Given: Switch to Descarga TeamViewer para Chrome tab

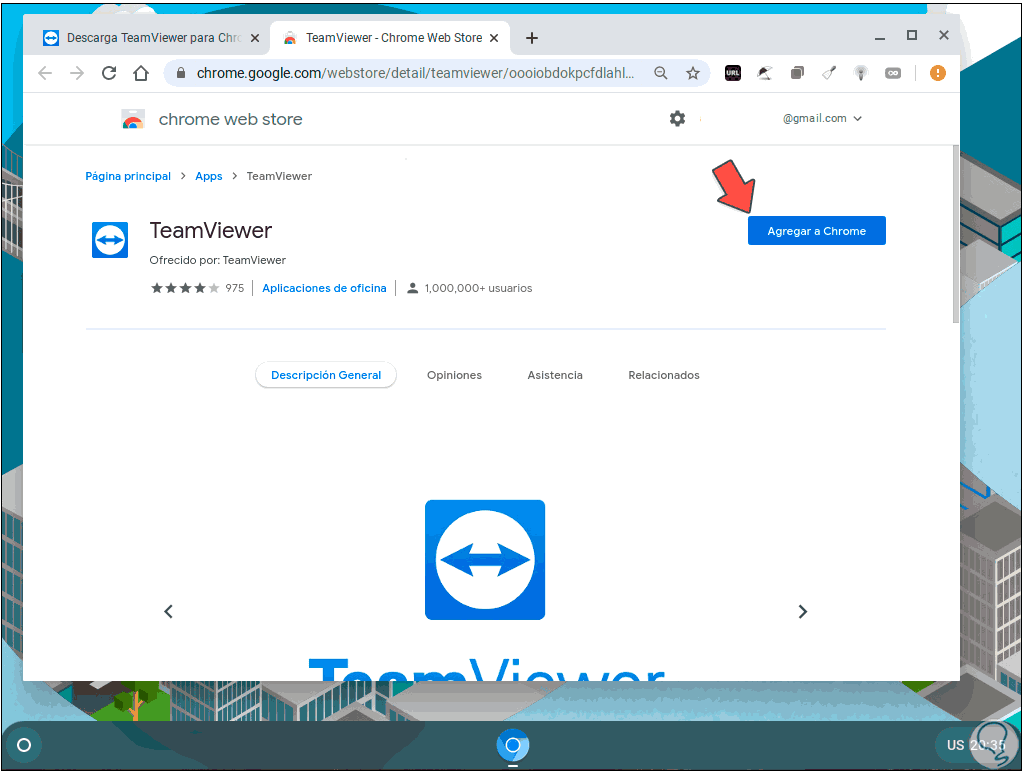Looking at the screenshot, I should pyautogui.click(x=152, y=38).
